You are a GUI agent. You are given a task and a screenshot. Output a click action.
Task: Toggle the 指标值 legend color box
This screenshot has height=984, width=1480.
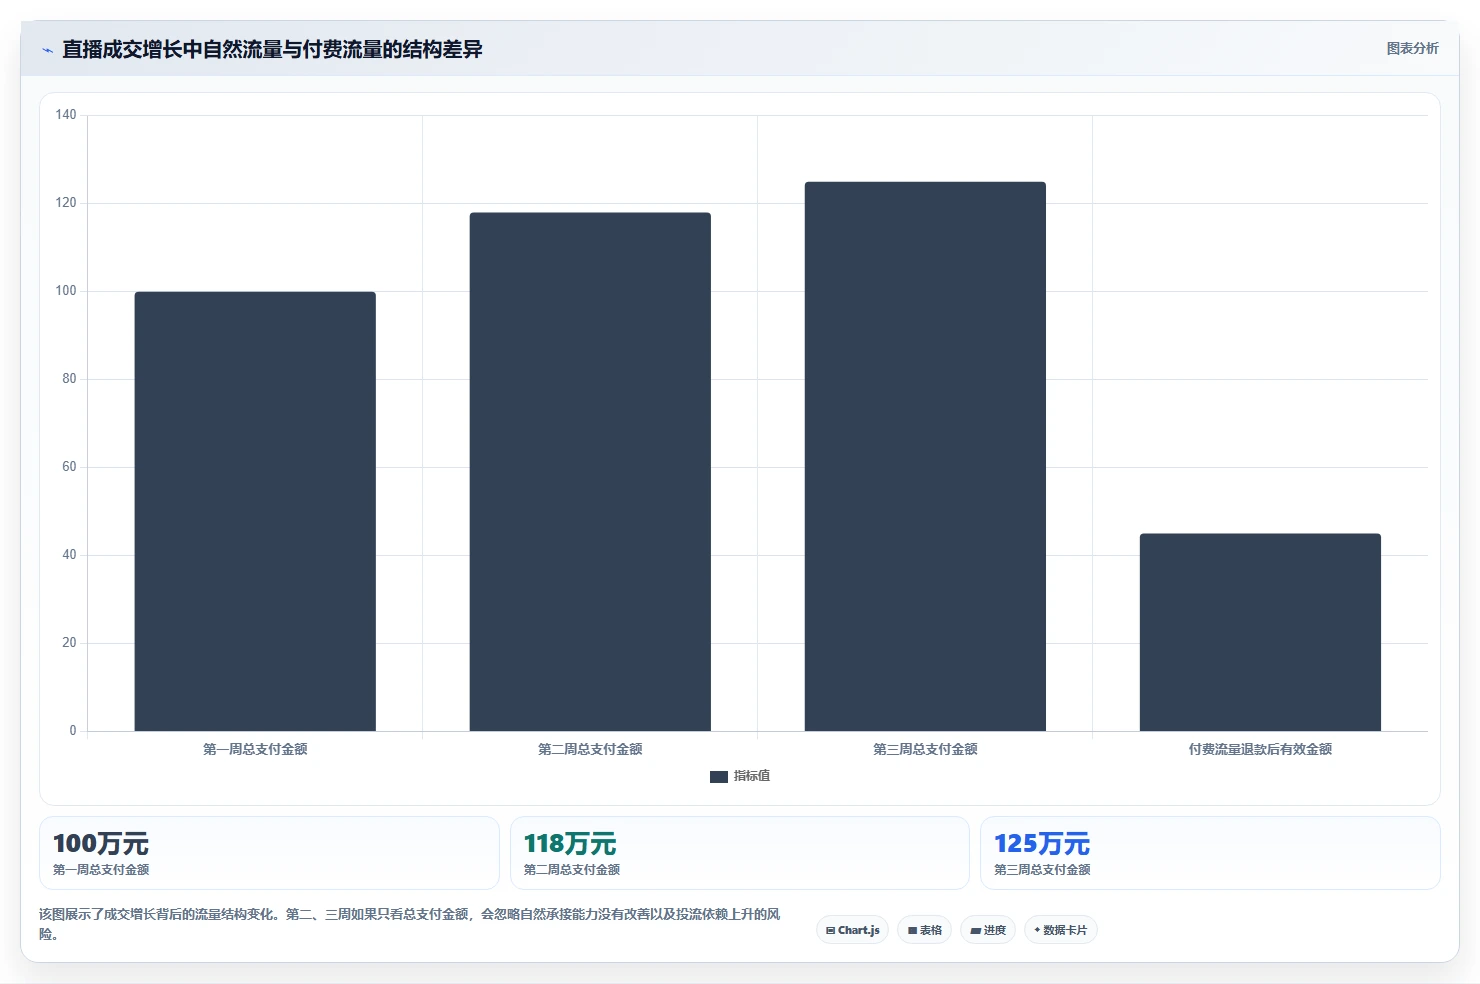[718, 776]
